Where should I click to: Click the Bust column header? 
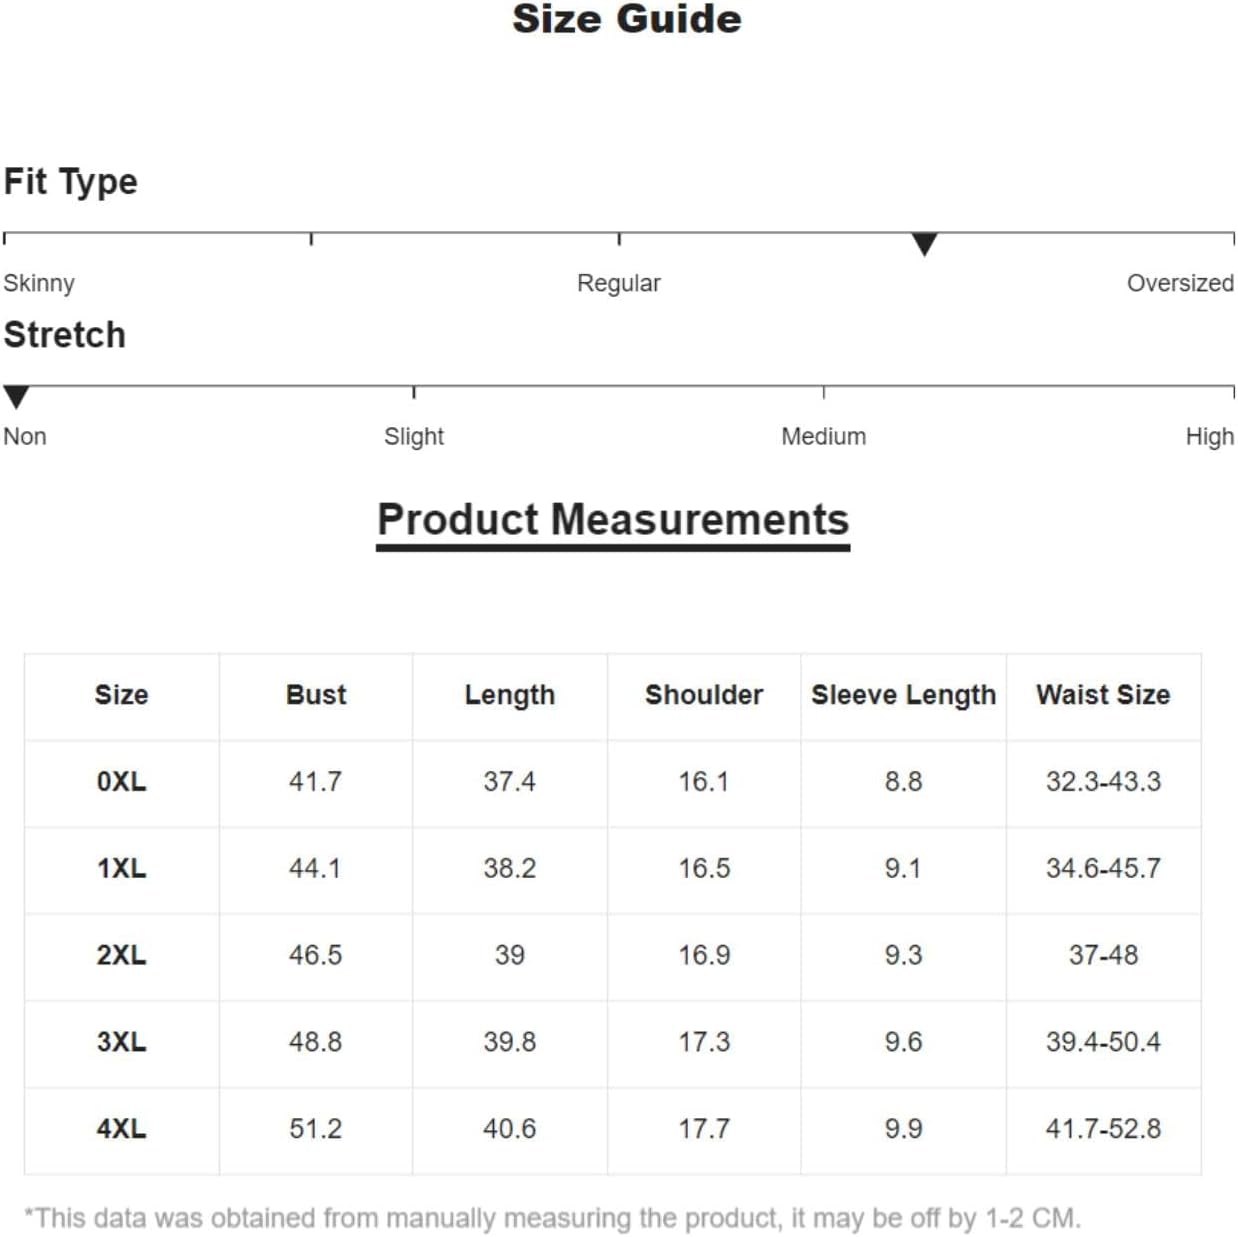pyautogui.click(x=316, y=695)
